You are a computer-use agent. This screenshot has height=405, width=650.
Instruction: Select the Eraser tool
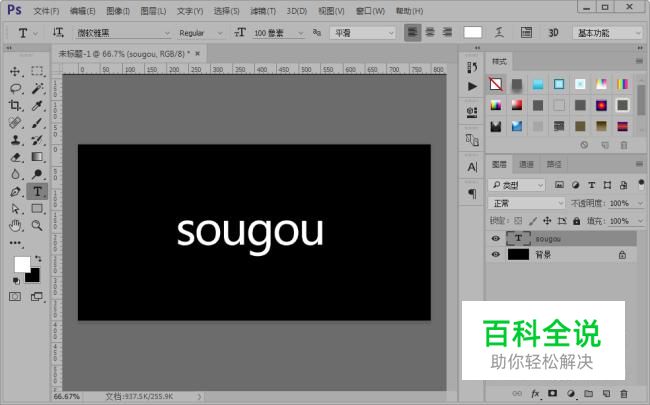click(15, 157)
